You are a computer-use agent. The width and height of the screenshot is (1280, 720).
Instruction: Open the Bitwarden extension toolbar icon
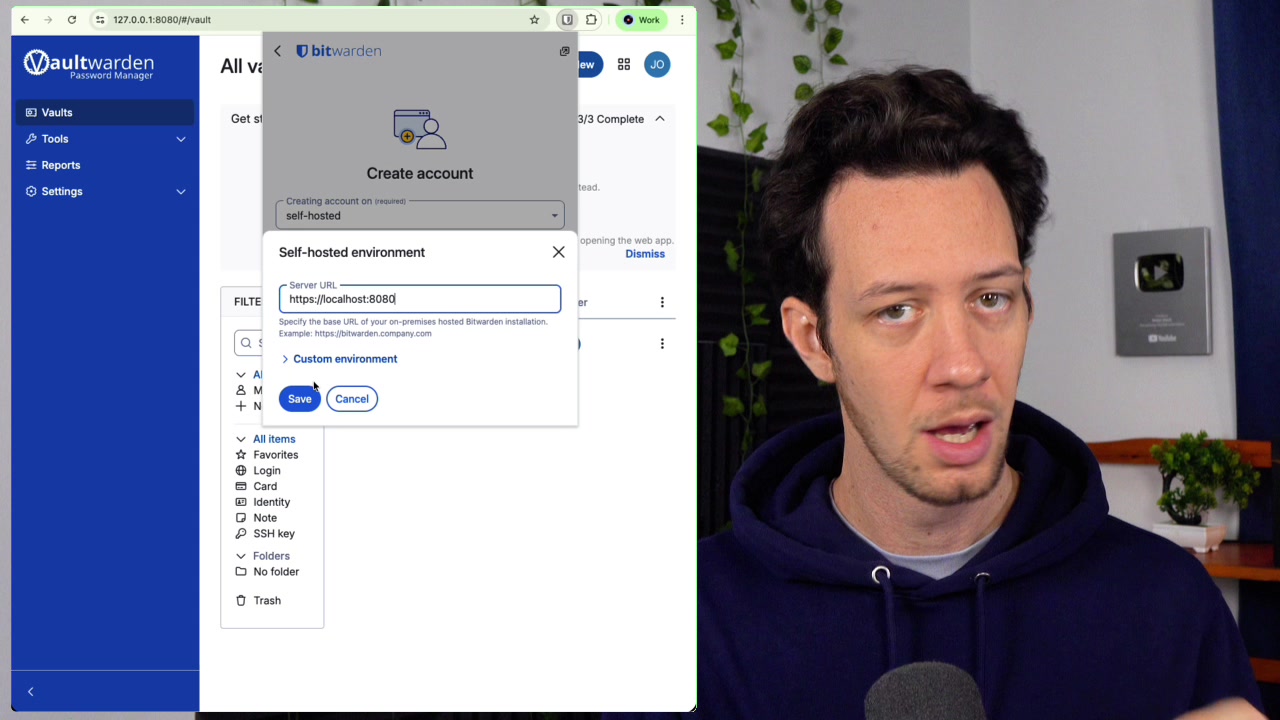567,20
